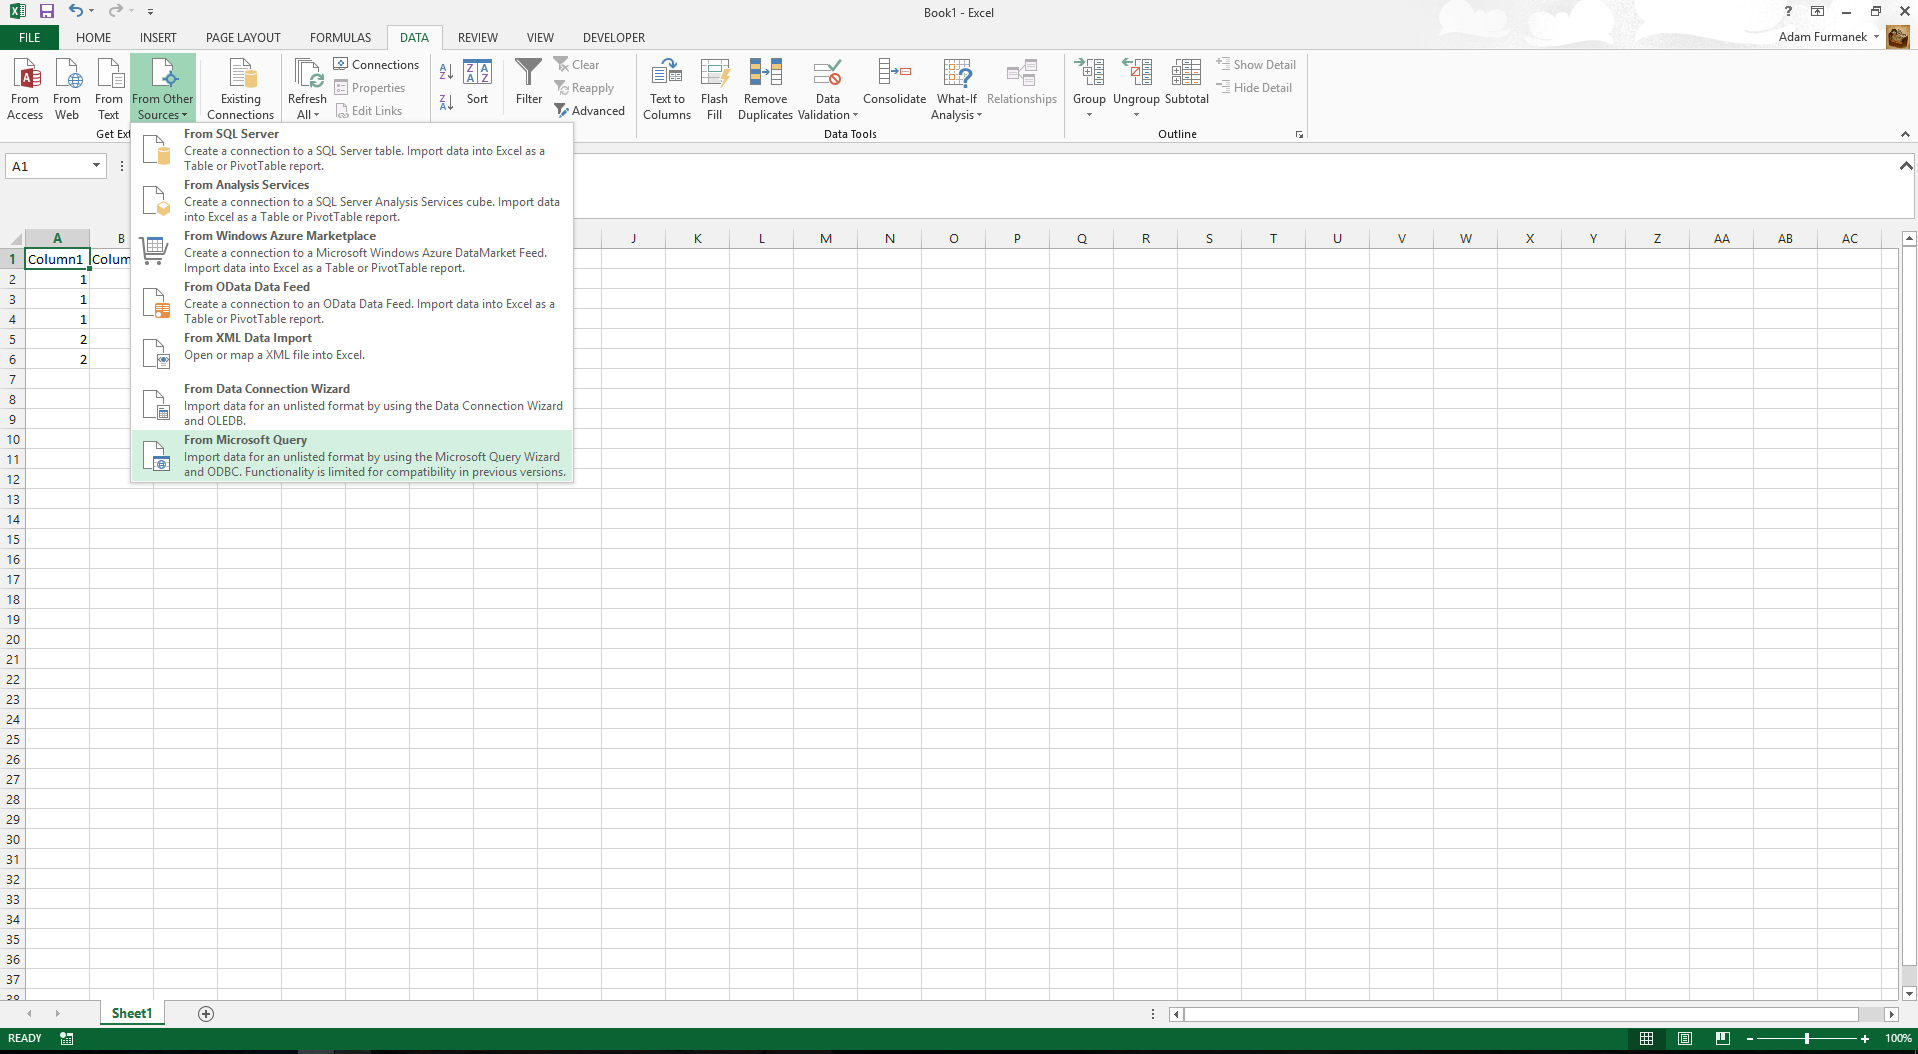Screen dimensions: 1918x1054
Task: Collapse the ribbon
Action: pyautogui.click(x=1905, y=134)
